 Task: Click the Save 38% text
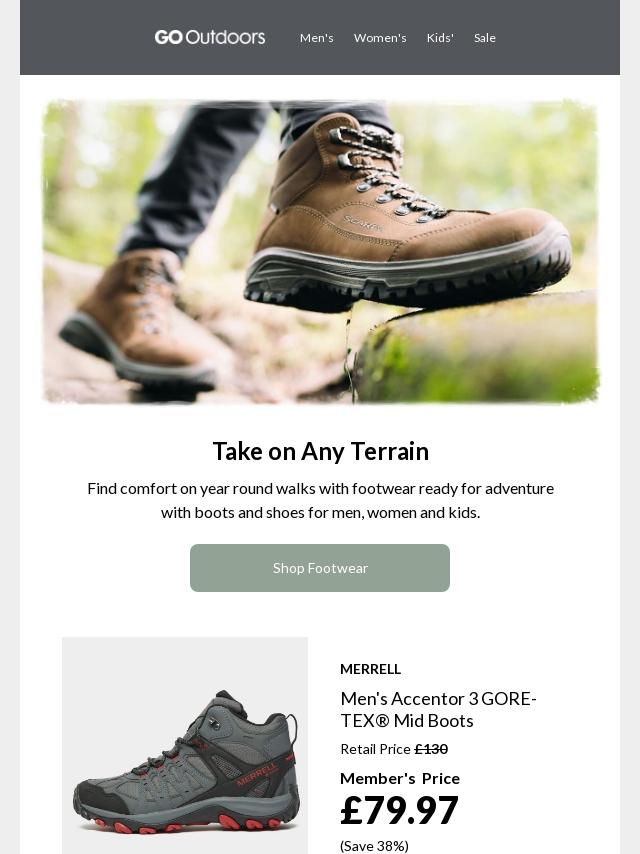pos(374,846)
